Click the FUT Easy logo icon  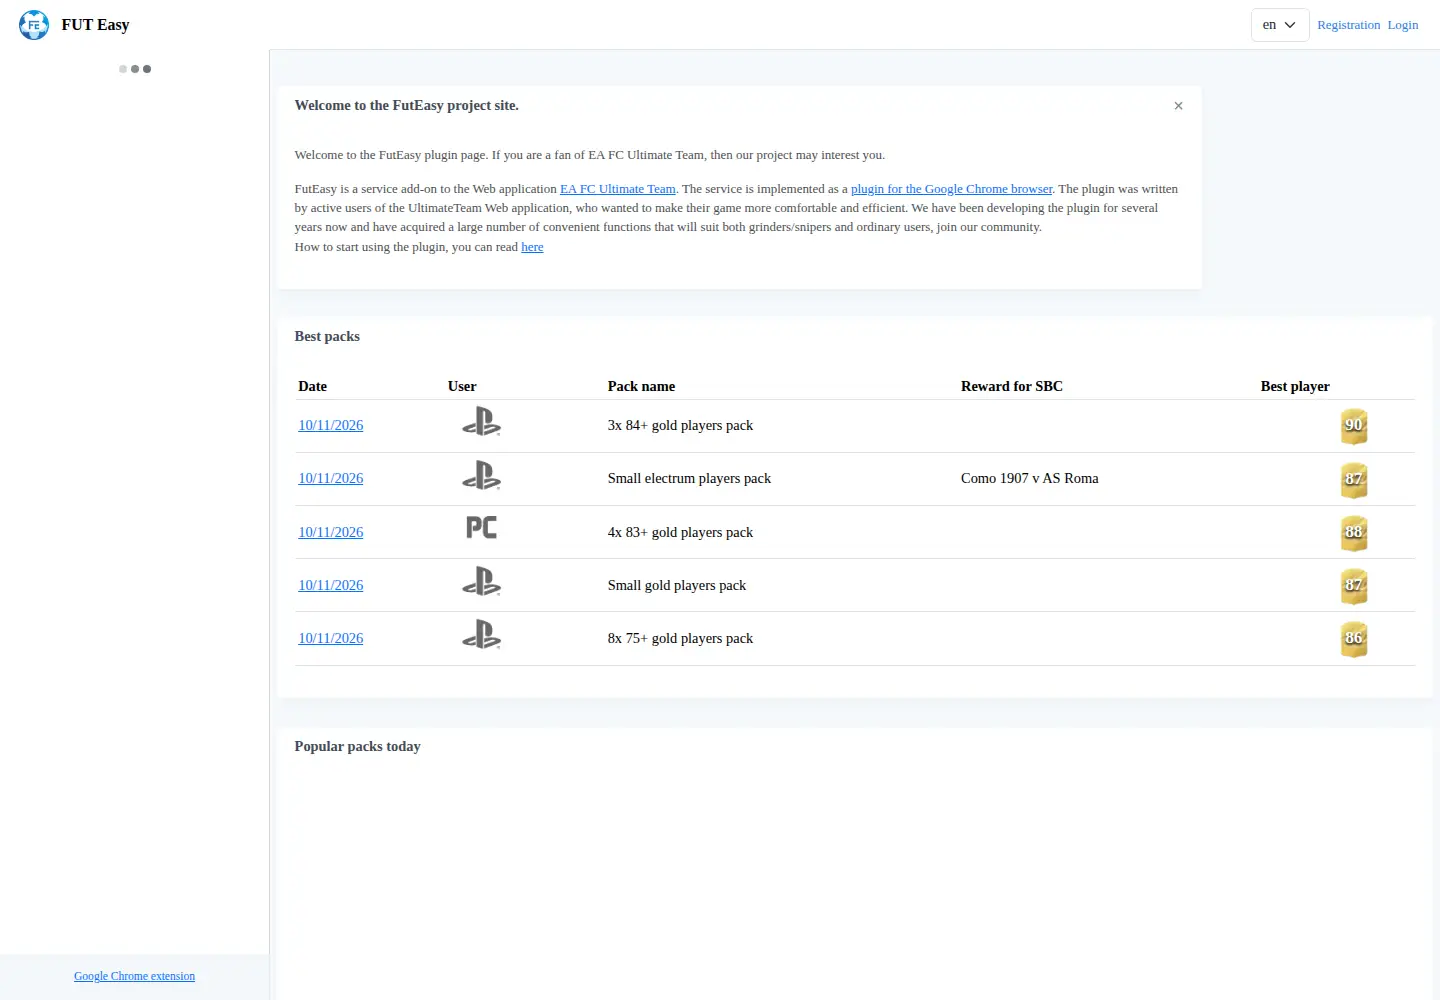pyautogui.click(x=34, y=25)
